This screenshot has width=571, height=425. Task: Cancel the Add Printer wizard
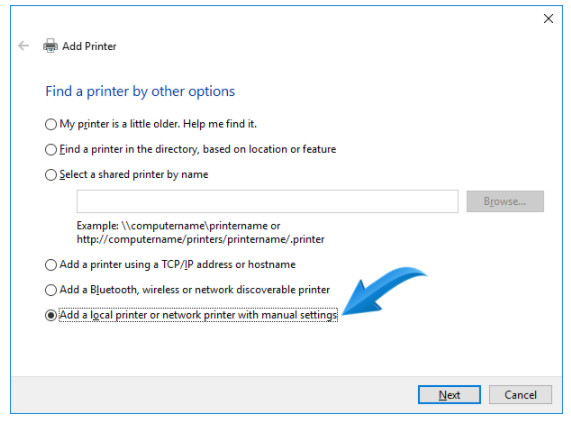(x=520, y=395)
